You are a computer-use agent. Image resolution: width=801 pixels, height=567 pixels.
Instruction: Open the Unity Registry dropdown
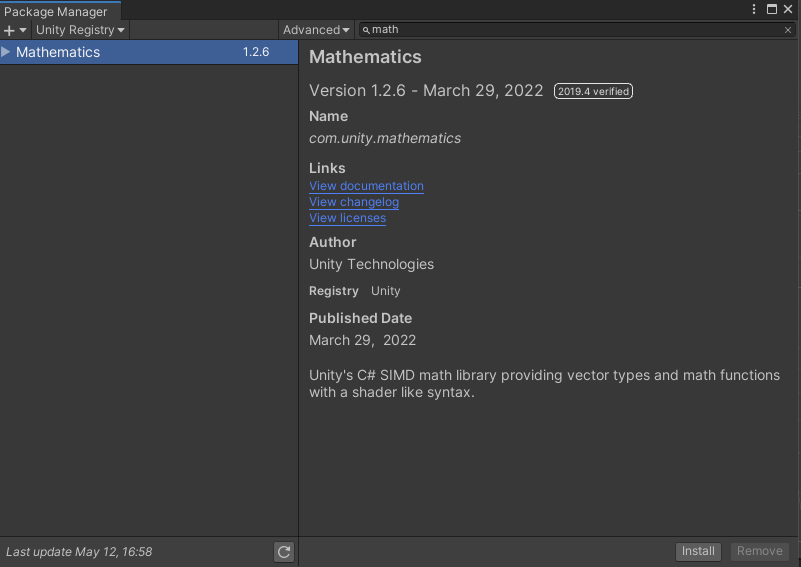(80, 30)
